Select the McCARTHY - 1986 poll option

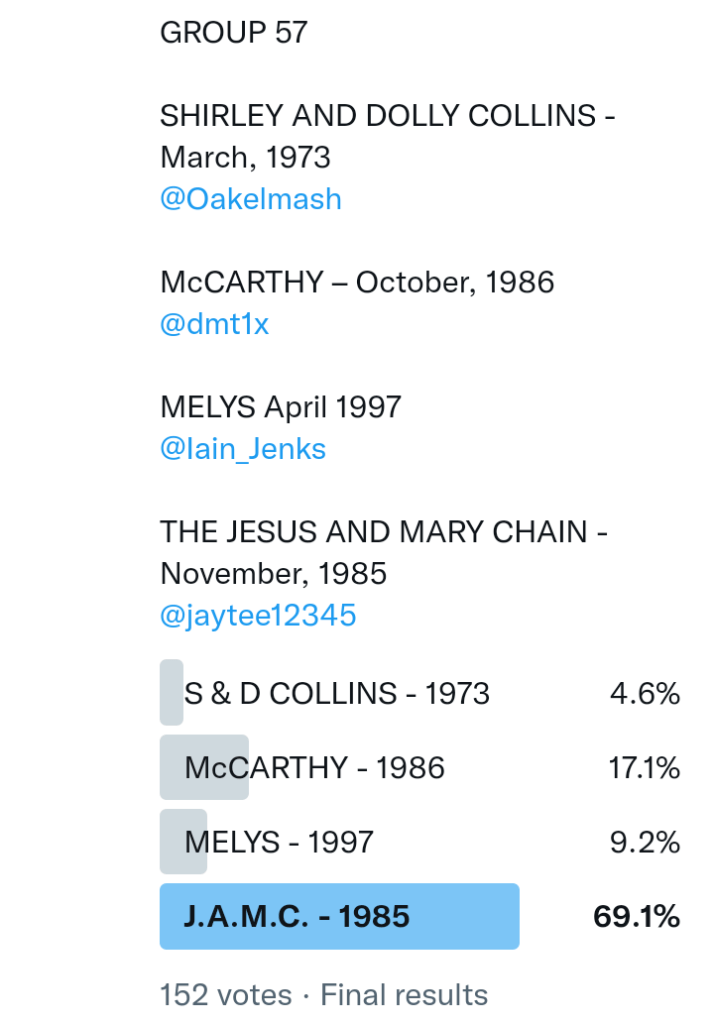click(315, 768)
